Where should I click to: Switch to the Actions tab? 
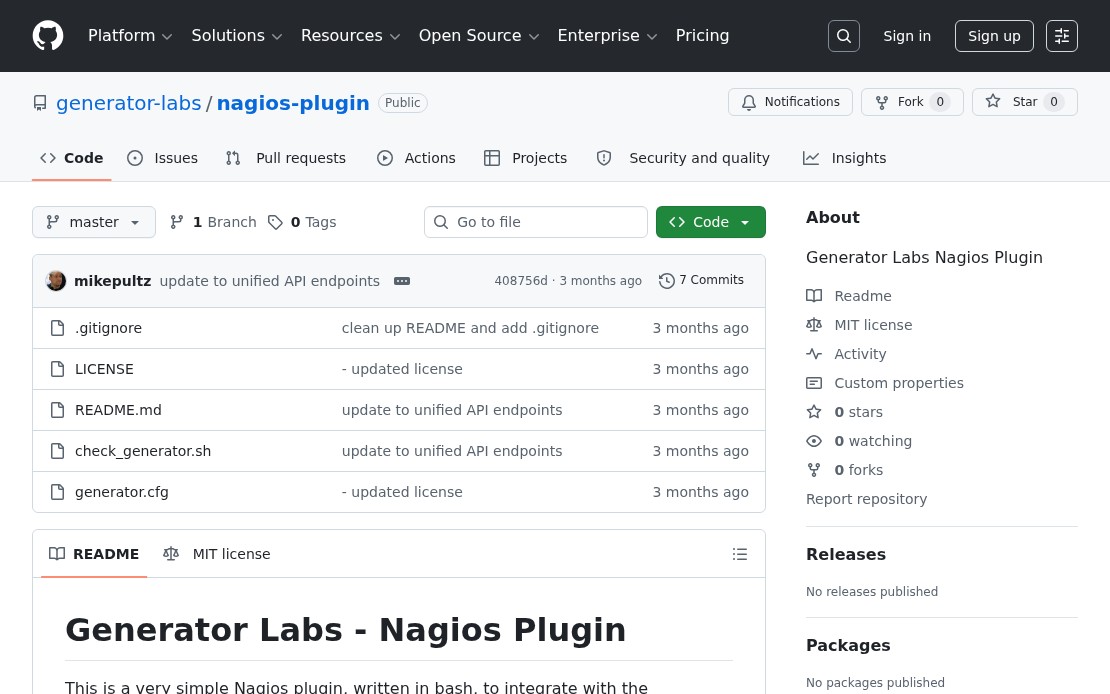tap(416, 158)
